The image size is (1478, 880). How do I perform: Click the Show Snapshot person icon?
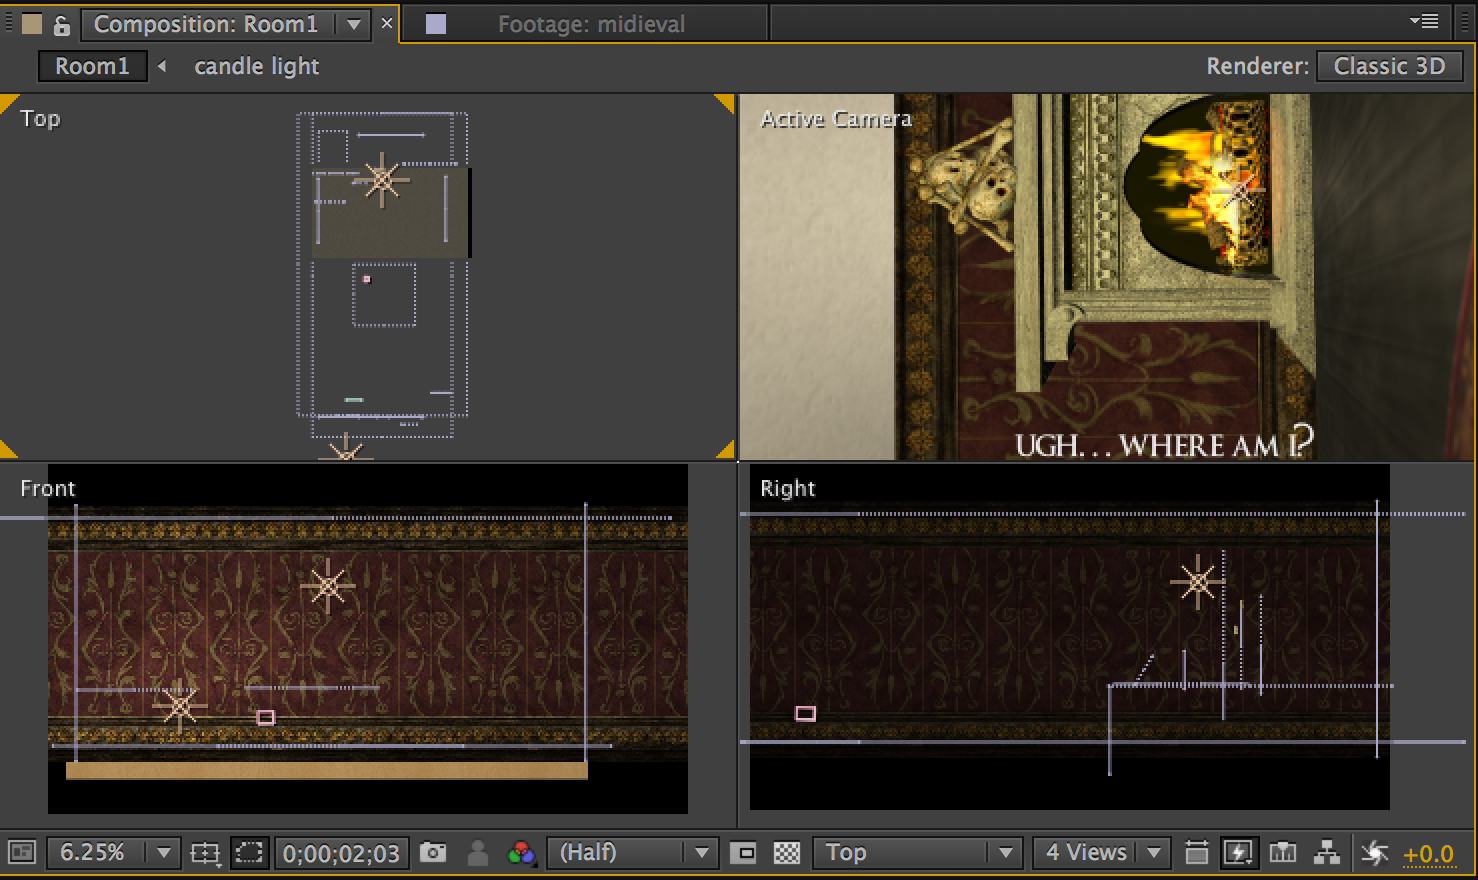coord(478,853)
